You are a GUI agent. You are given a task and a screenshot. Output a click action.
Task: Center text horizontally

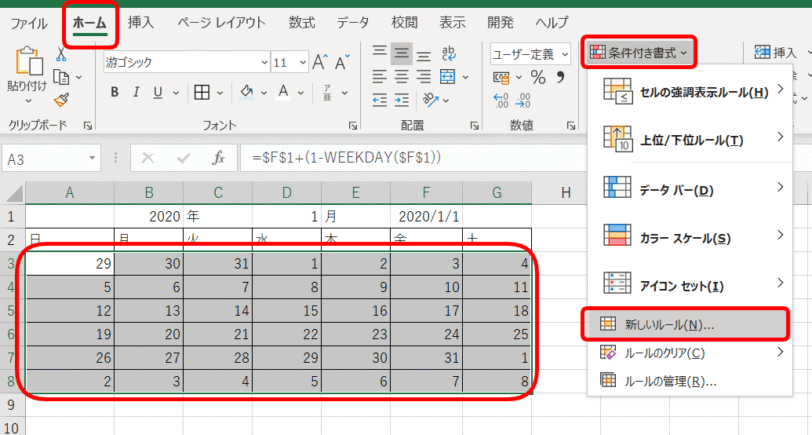(x=401, y=77)
